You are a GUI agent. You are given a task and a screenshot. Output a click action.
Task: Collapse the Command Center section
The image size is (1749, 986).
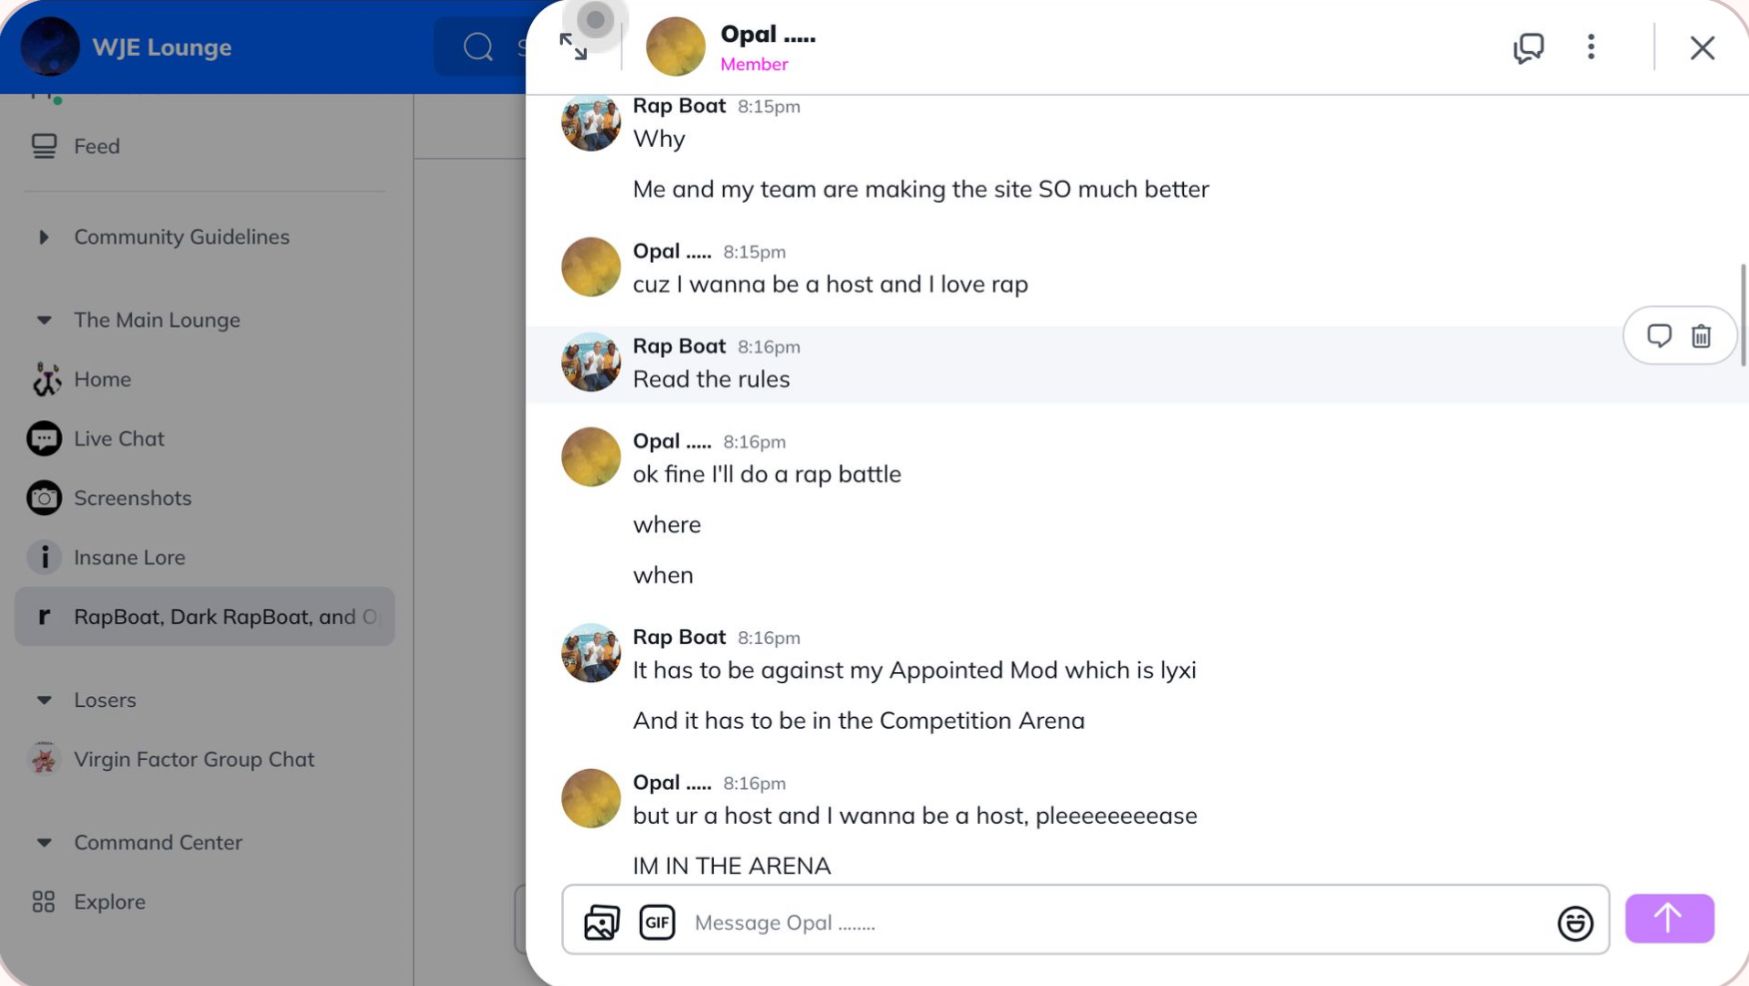click(x=44, y=843)
